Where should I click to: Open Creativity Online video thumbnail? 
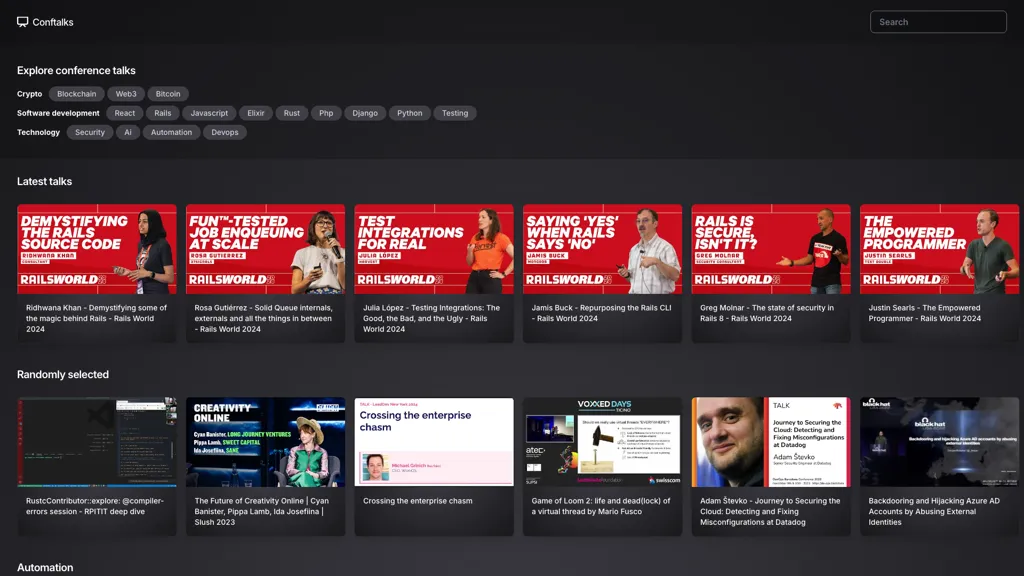(265, 442)
